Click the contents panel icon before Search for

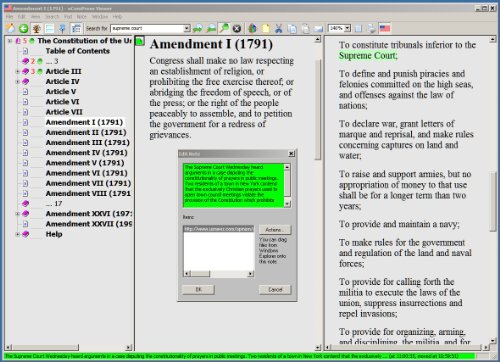click(x=76, y=28)
